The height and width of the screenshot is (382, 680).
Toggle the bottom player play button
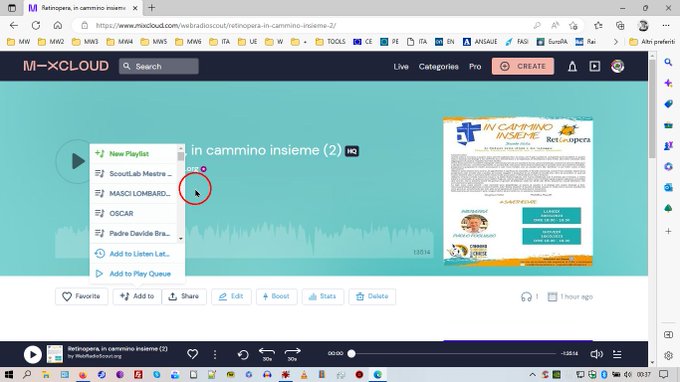33,354
